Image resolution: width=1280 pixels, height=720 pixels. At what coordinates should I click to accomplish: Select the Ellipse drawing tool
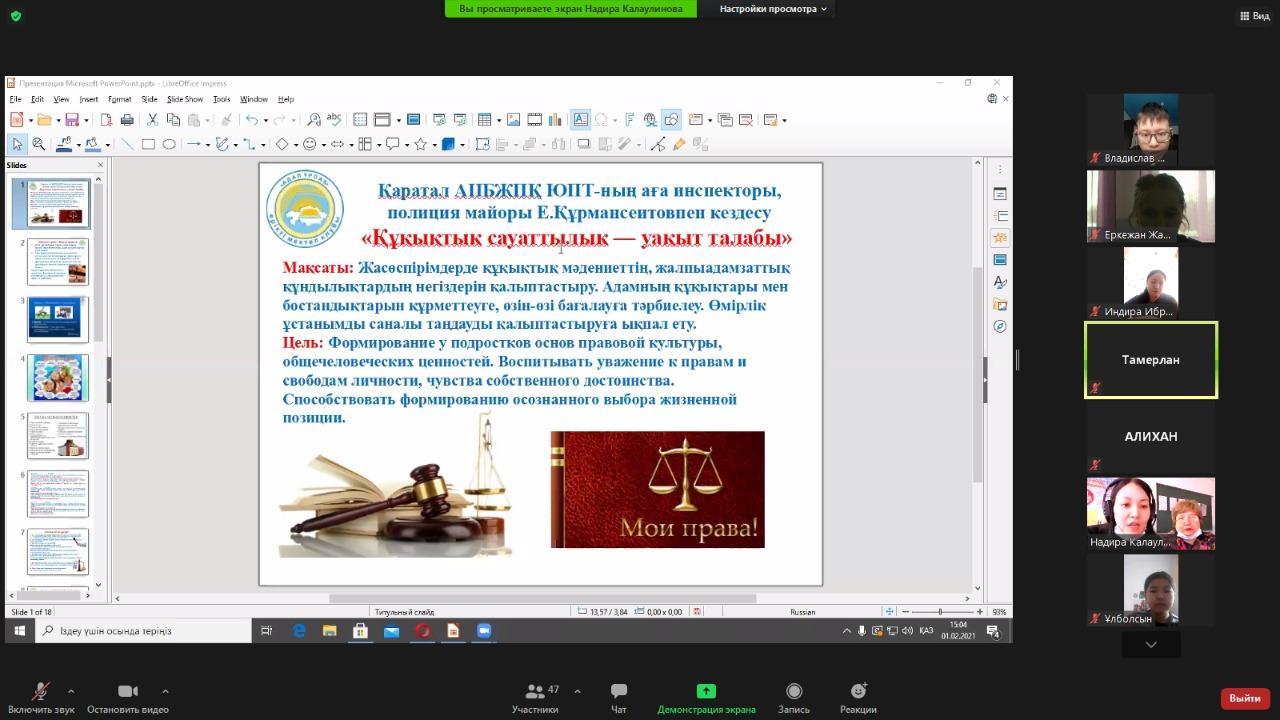click(x=169, y=144)
